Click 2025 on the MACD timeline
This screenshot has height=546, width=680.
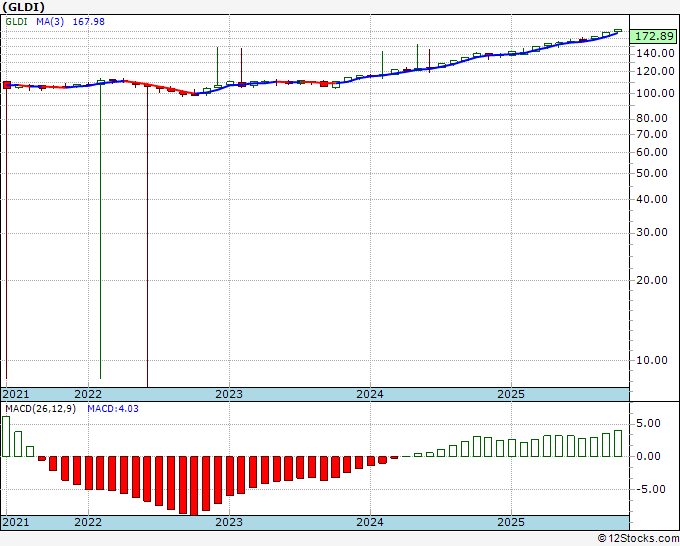coord(511,522)
